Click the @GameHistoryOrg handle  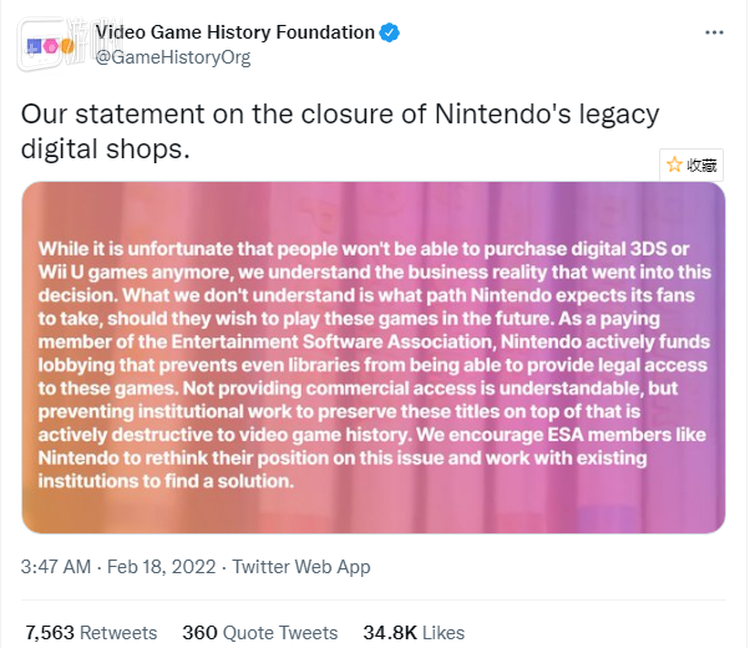pos(172,57)
